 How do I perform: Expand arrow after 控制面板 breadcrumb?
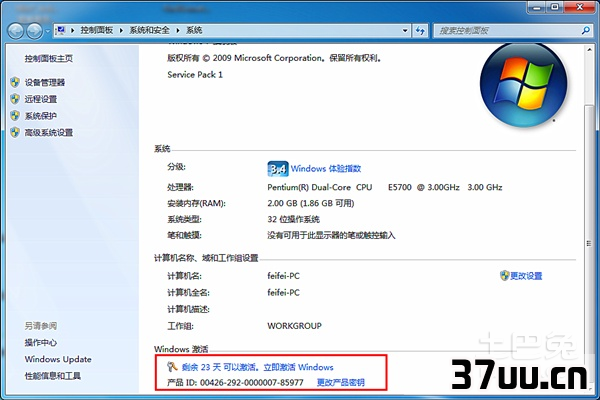[x=121, y=30]
